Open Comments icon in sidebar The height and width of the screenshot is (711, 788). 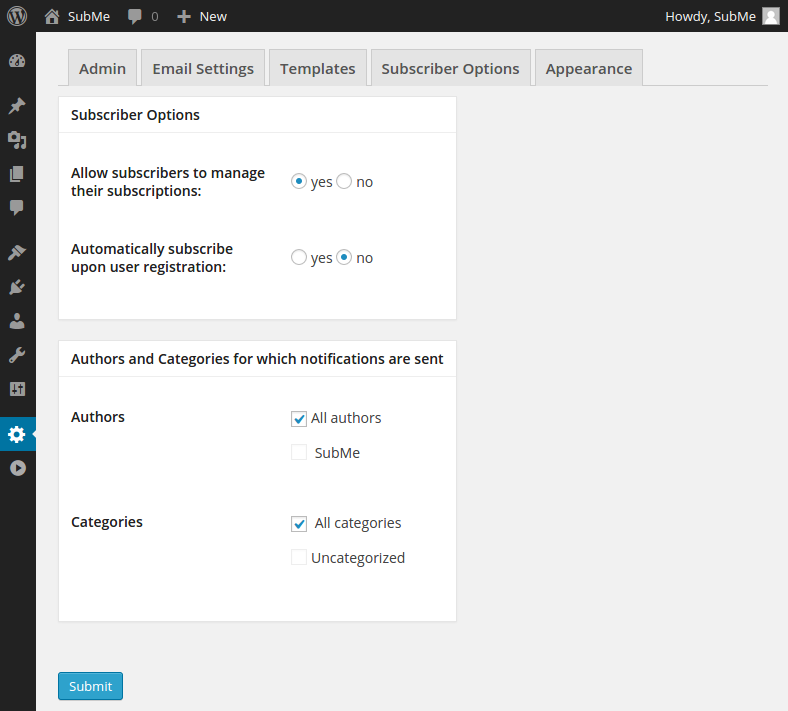tap(17, 208)
